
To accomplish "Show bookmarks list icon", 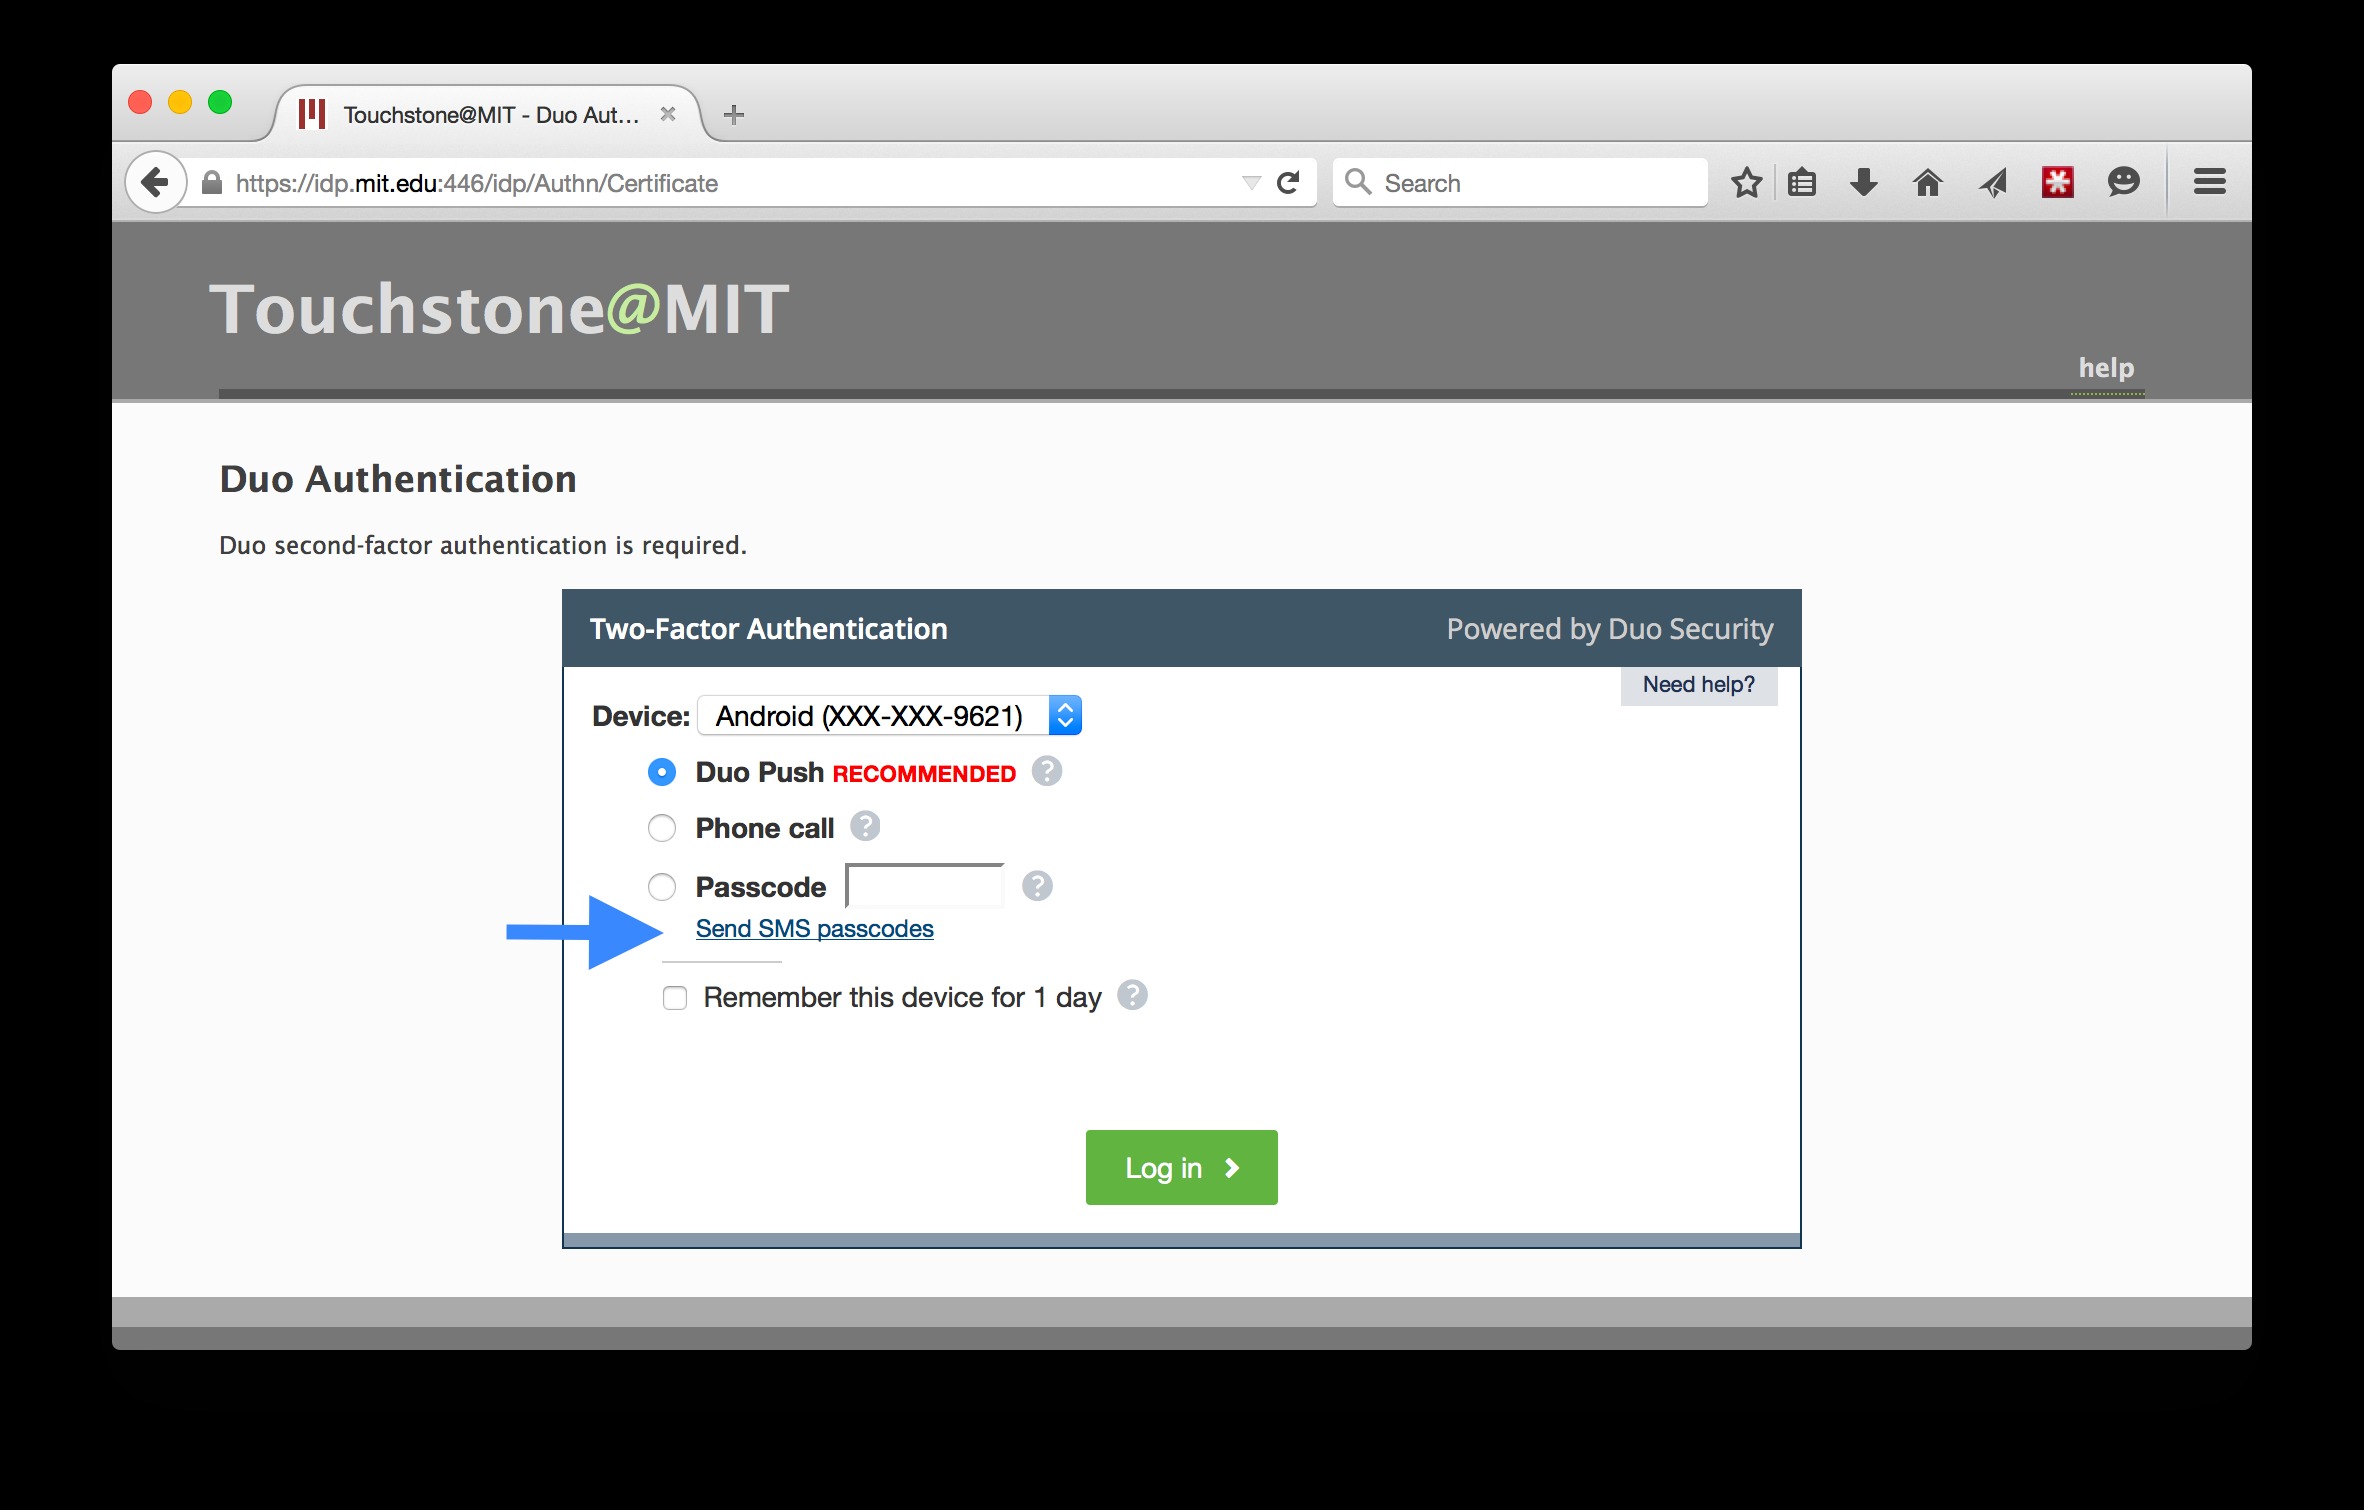I will [1802, 183].
